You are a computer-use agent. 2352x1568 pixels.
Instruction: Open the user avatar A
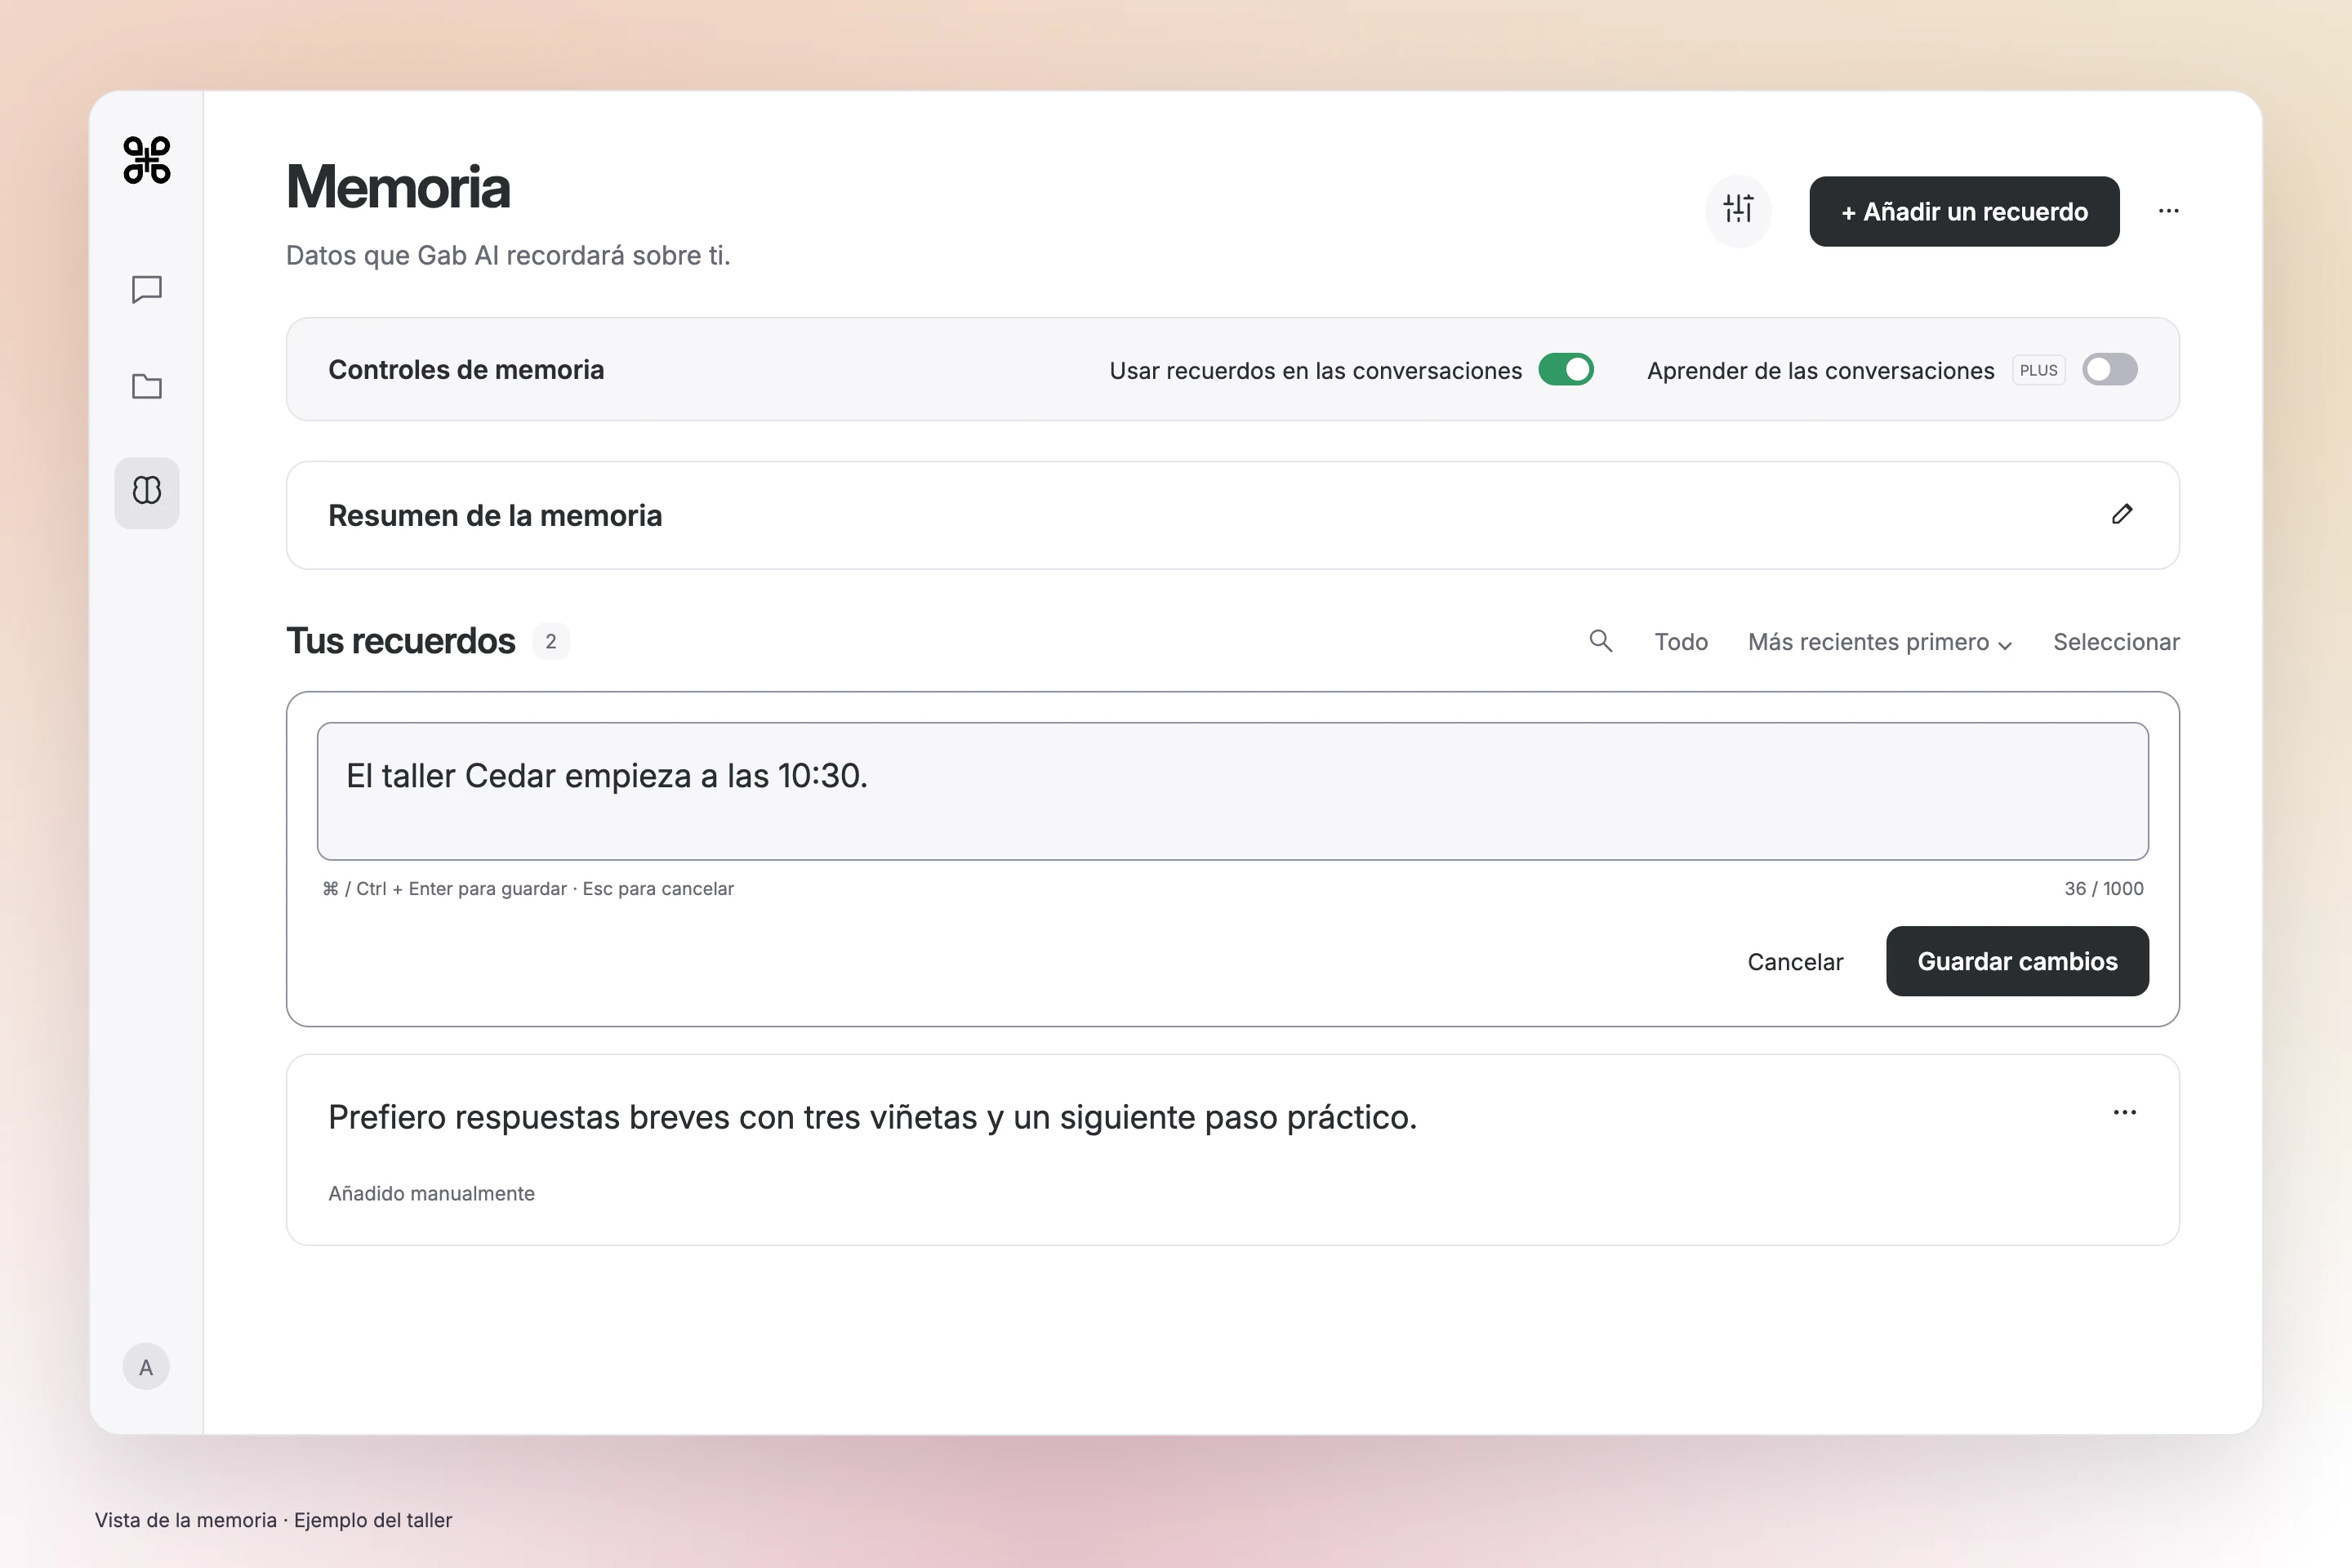(x=146, y=1366)
